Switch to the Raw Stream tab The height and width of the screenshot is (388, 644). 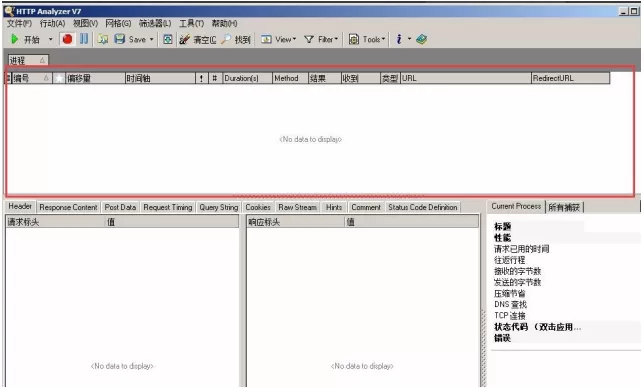297,207
